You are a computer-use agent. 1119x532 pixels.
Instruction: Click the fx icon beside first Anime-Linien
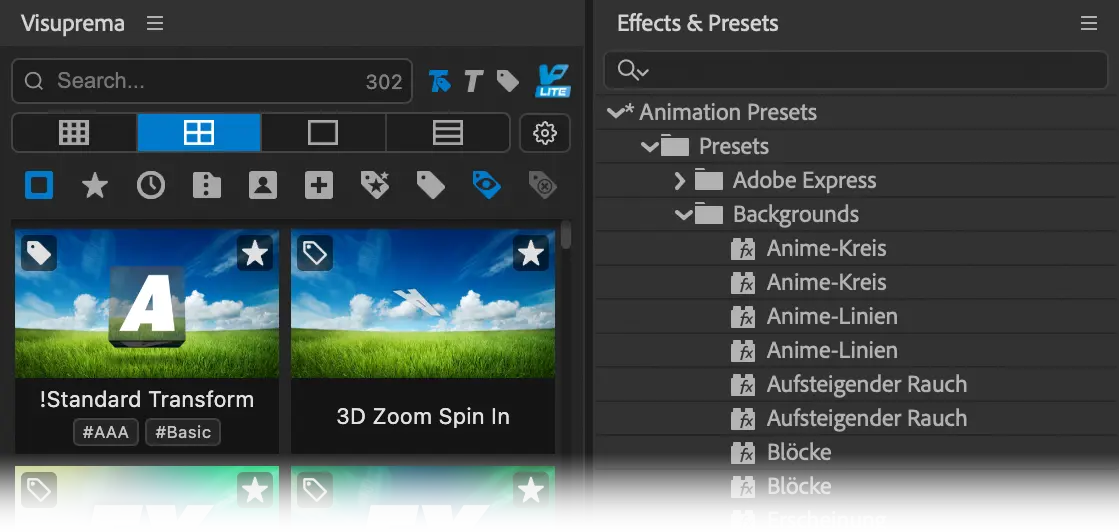(x=743, y=316)
